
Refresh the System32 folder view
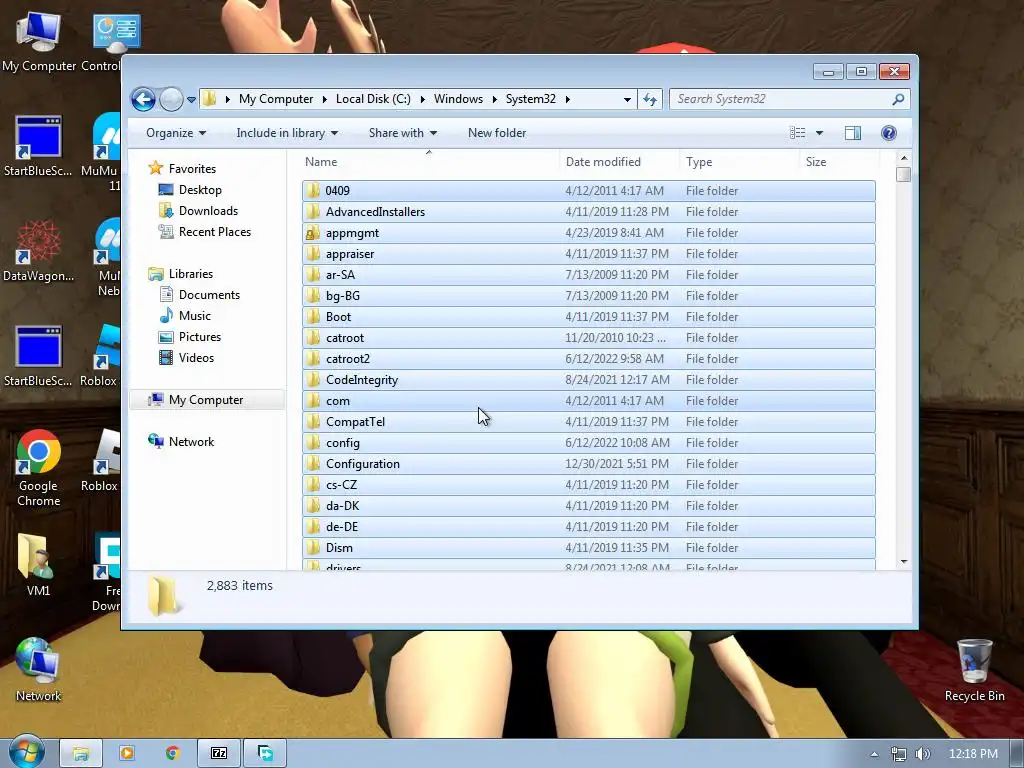tap(650, 99)
